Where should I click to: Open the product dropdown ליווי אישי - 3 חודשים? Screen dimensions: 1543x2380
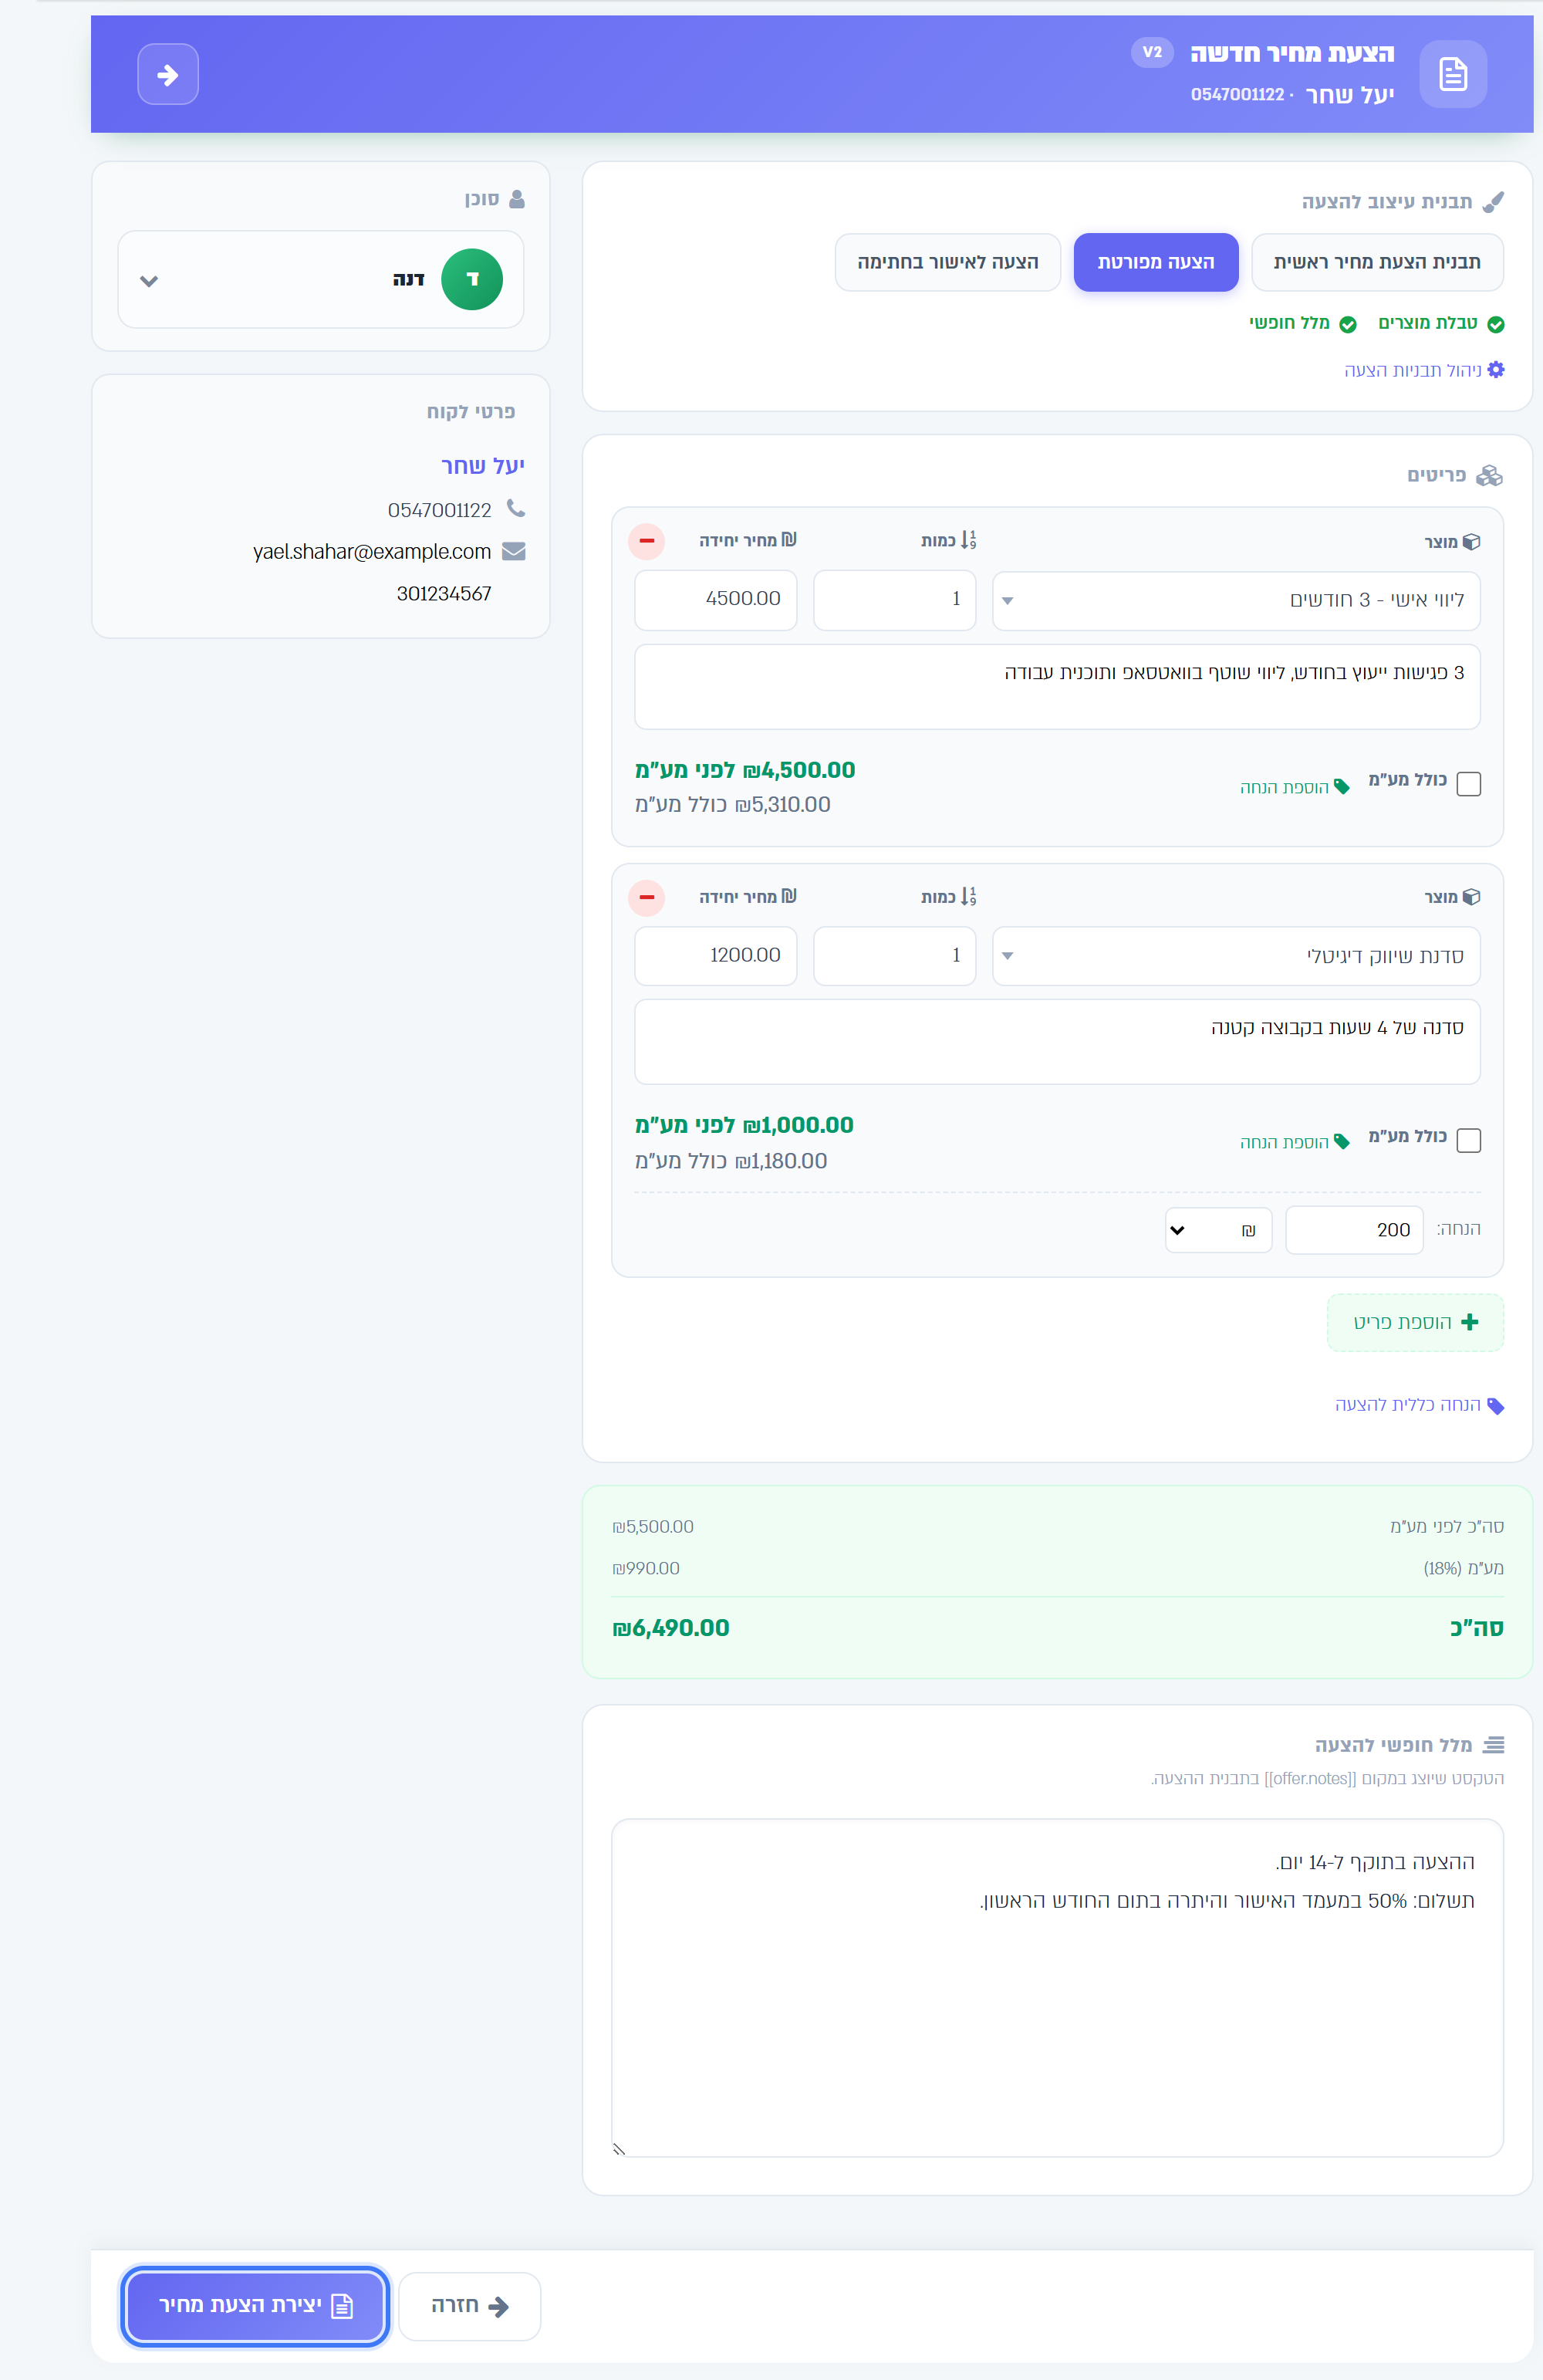point(1236,600)
